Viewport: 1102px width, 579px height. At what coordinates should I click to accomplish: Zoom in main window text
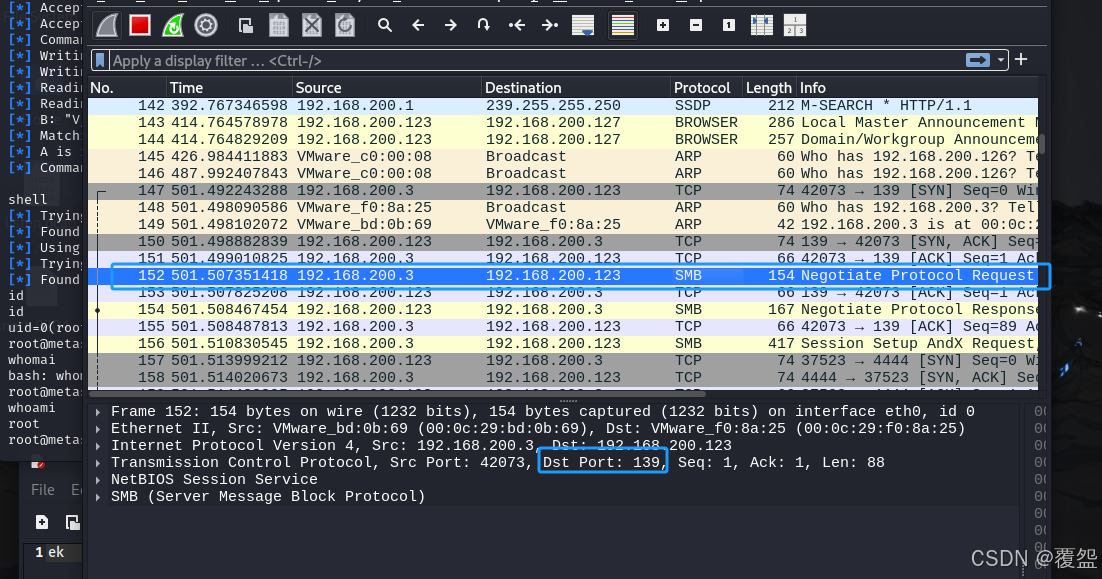[x=663, y=25]
